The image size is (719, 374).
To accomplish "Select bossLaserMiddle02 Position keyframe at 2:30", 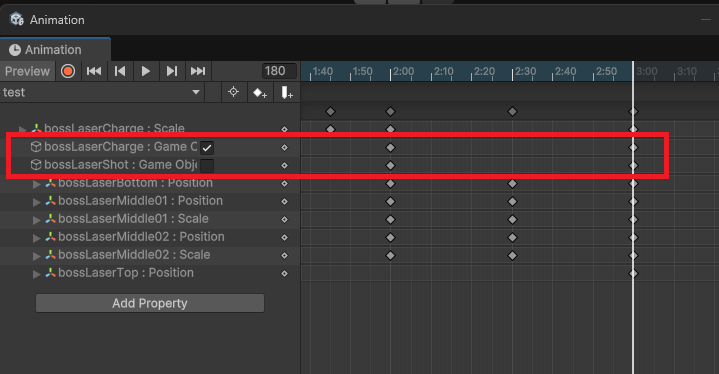I will click(512, 237).
